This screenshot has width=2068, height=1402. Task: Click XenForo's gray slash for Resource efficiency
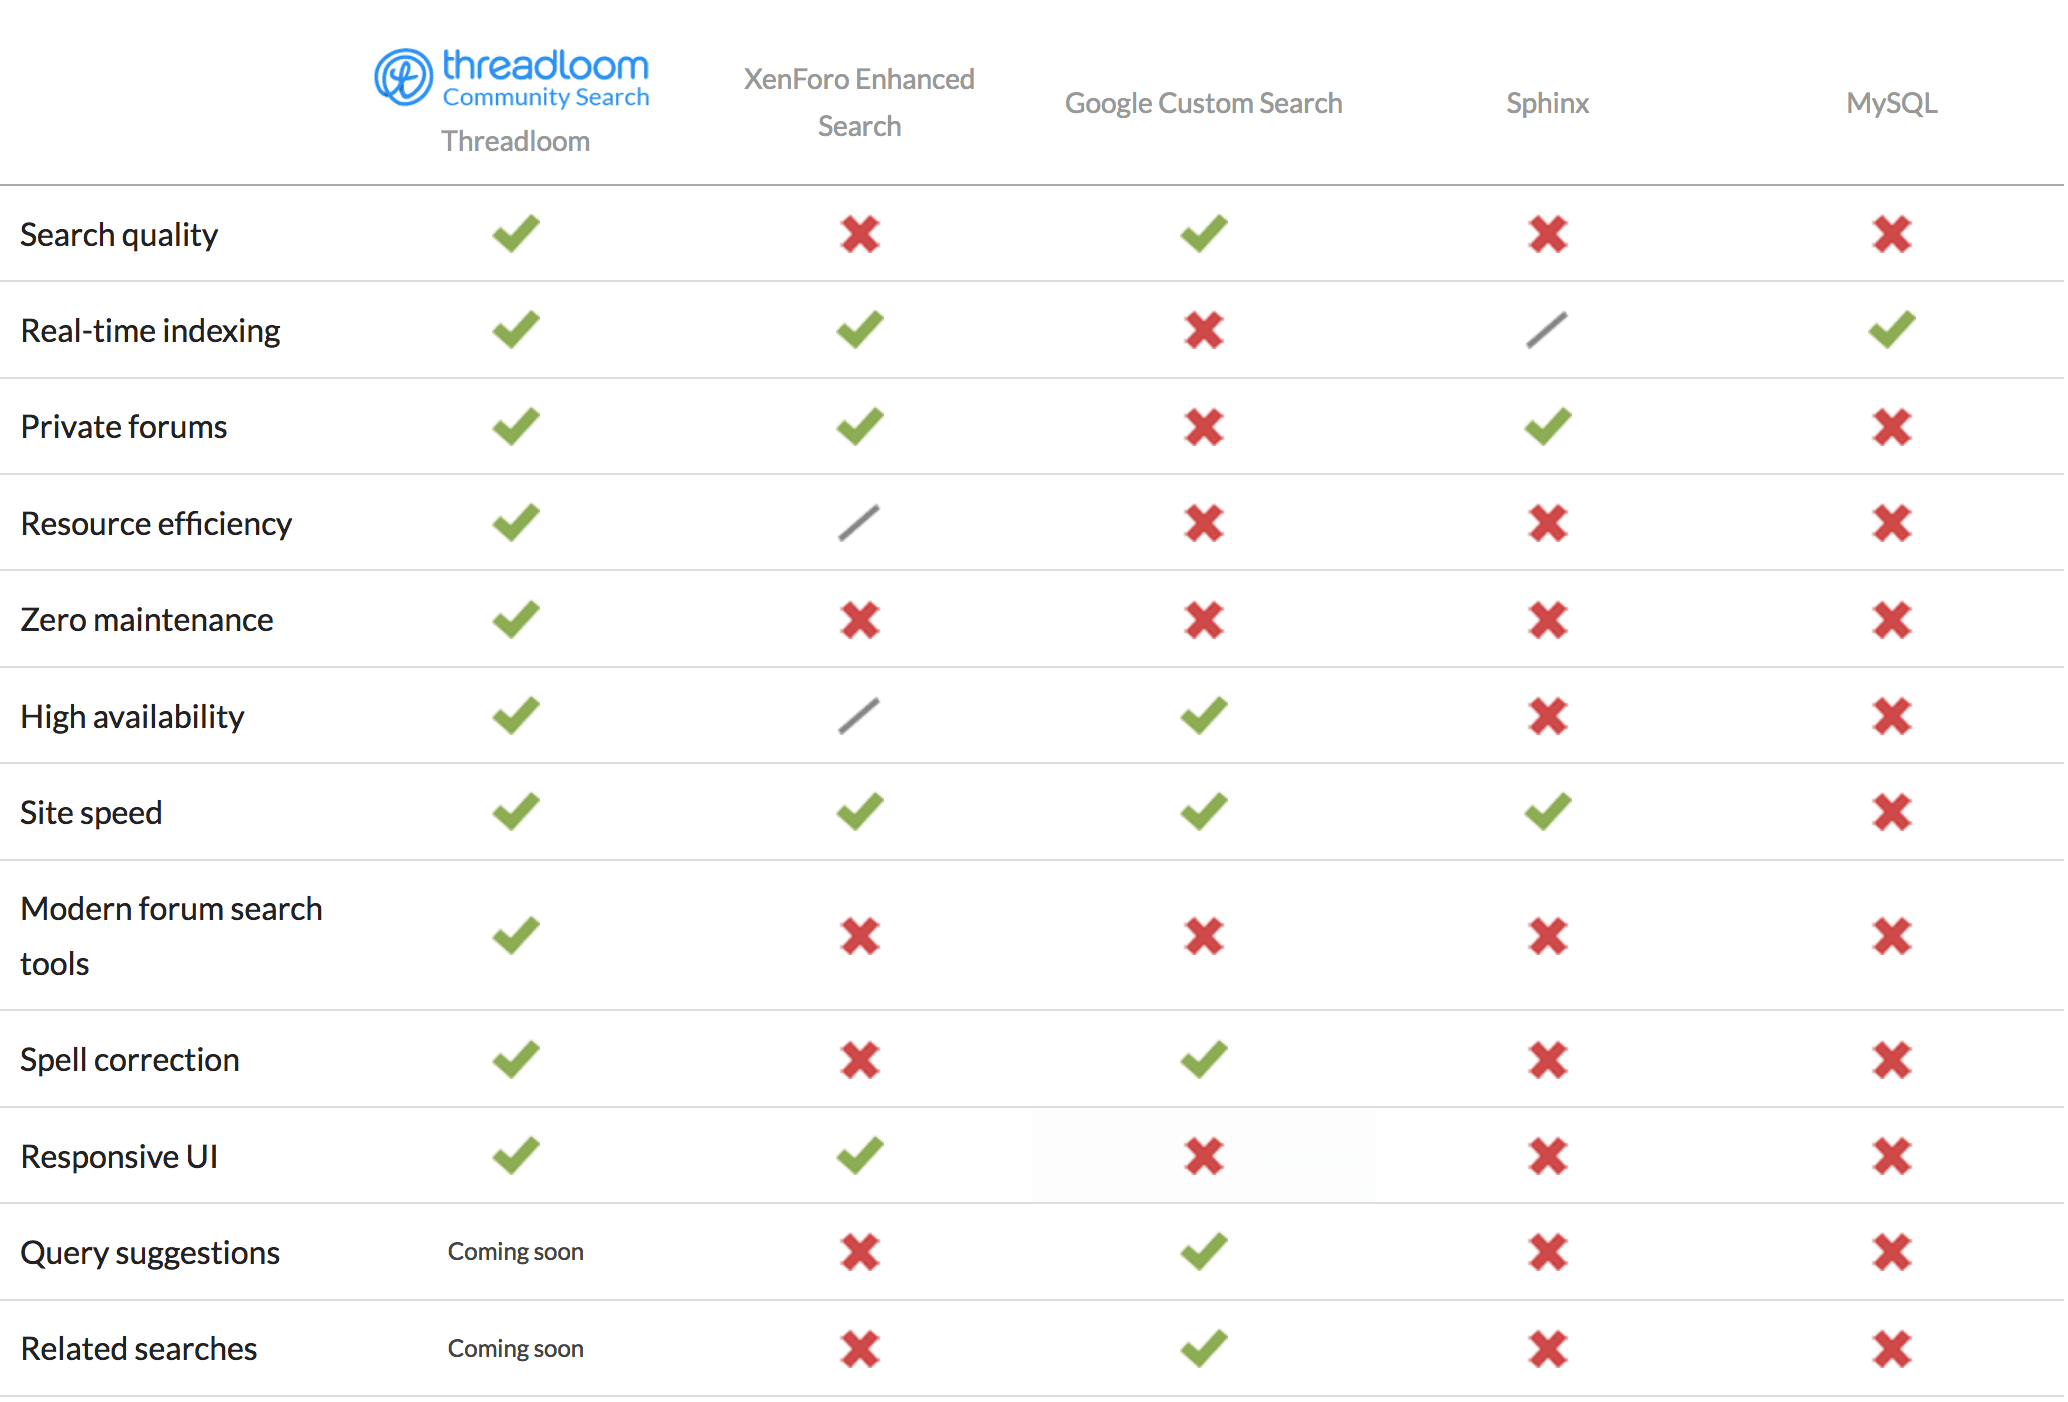[859, 523]
